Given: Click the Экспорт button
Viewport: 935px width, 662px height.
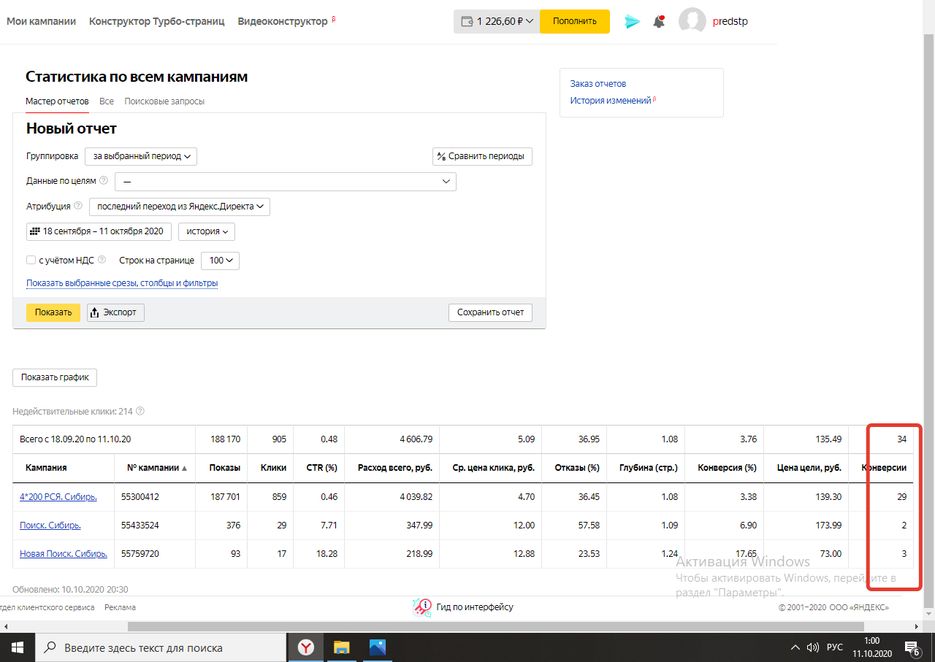Looking at the screenshot, I should click(116, 313).
